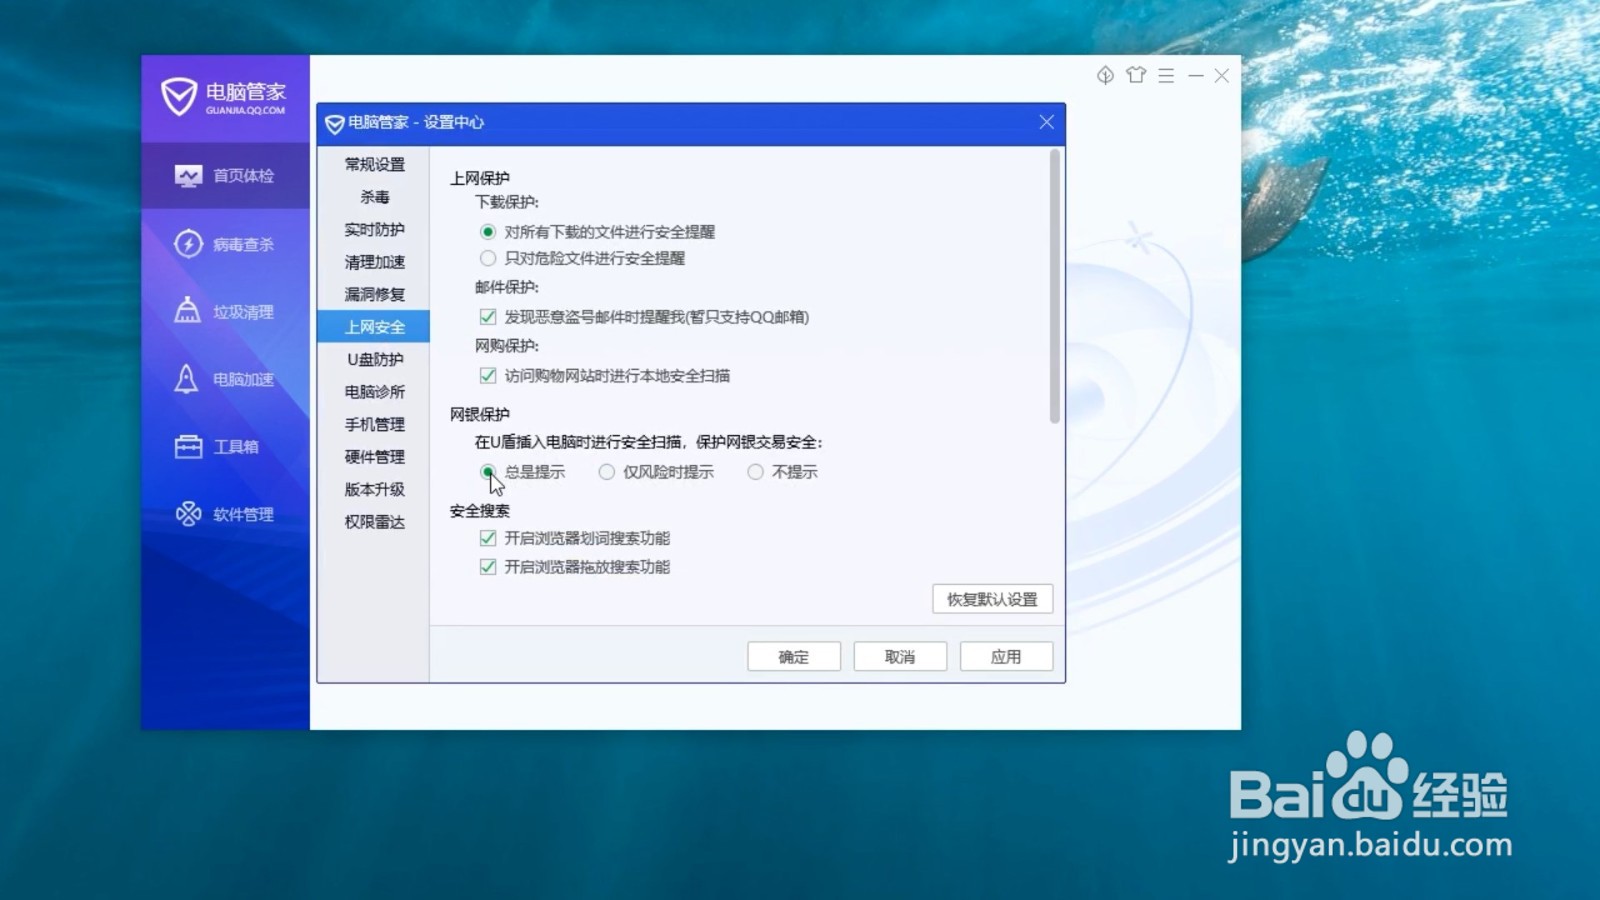Click the 工具箱 toolbox icon
Screen dimensions: 1600x900
(188, 447)
